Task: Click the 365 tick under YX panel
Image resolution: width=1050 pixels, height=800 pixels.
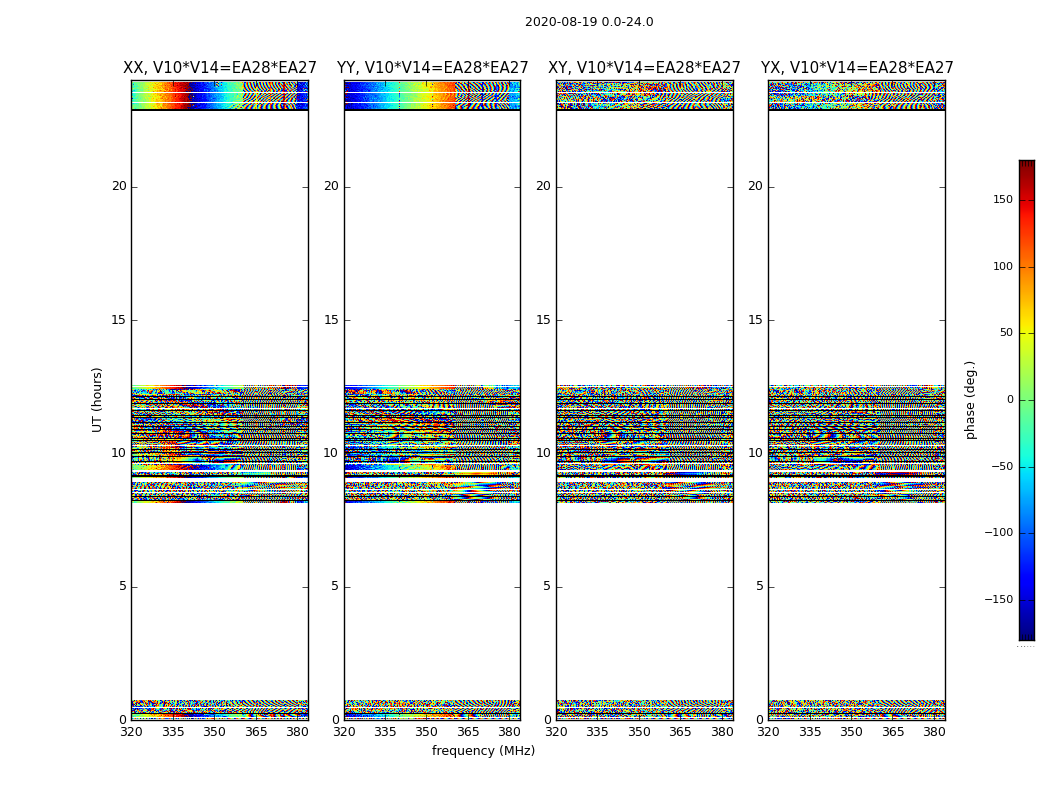Action: tap(893, 732)
